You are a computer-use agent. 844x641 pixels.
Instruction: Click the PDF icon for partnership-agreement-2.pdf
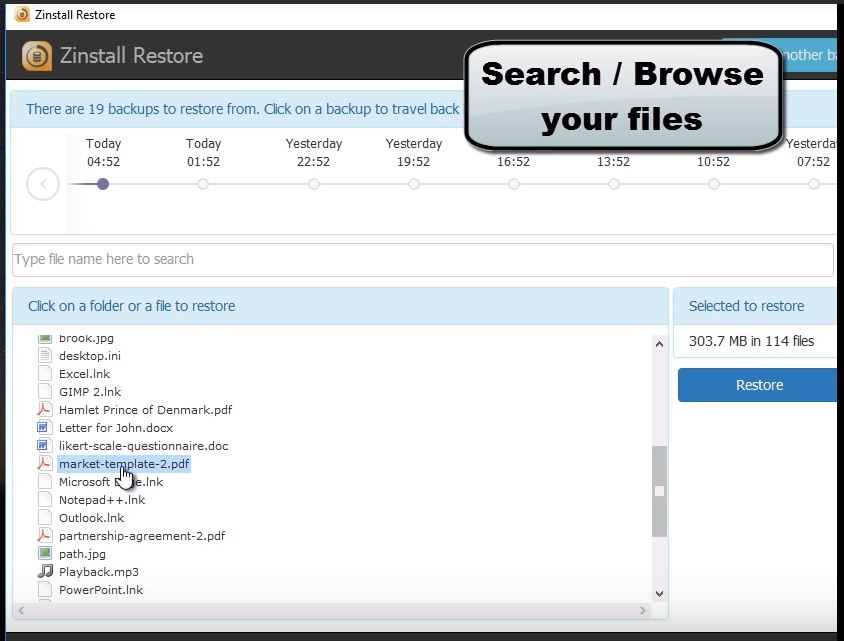click(44, 535)
